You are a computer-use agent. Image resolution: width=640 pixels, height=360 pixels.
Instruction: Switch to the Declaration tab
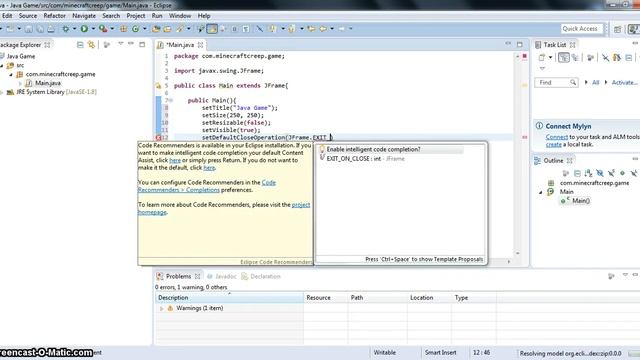[261, 276]
